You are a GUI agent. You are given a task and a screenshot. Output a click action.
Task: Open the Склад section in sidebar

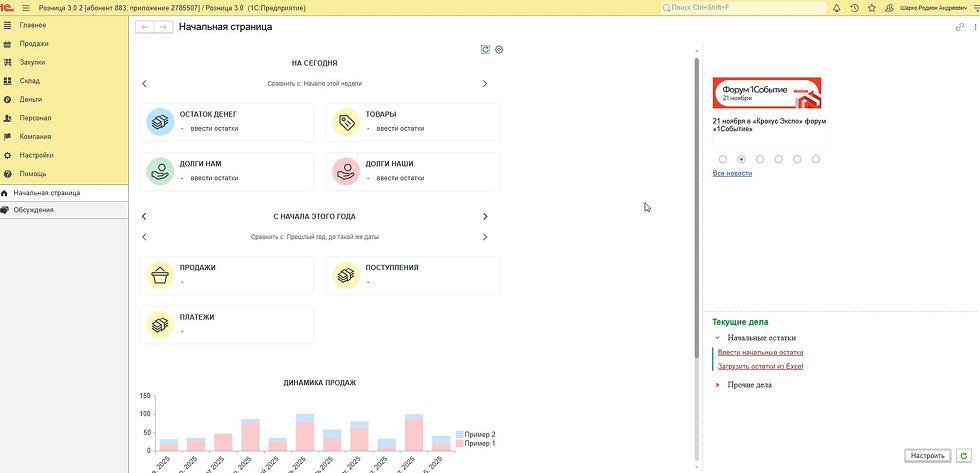(x=30, y=81)
